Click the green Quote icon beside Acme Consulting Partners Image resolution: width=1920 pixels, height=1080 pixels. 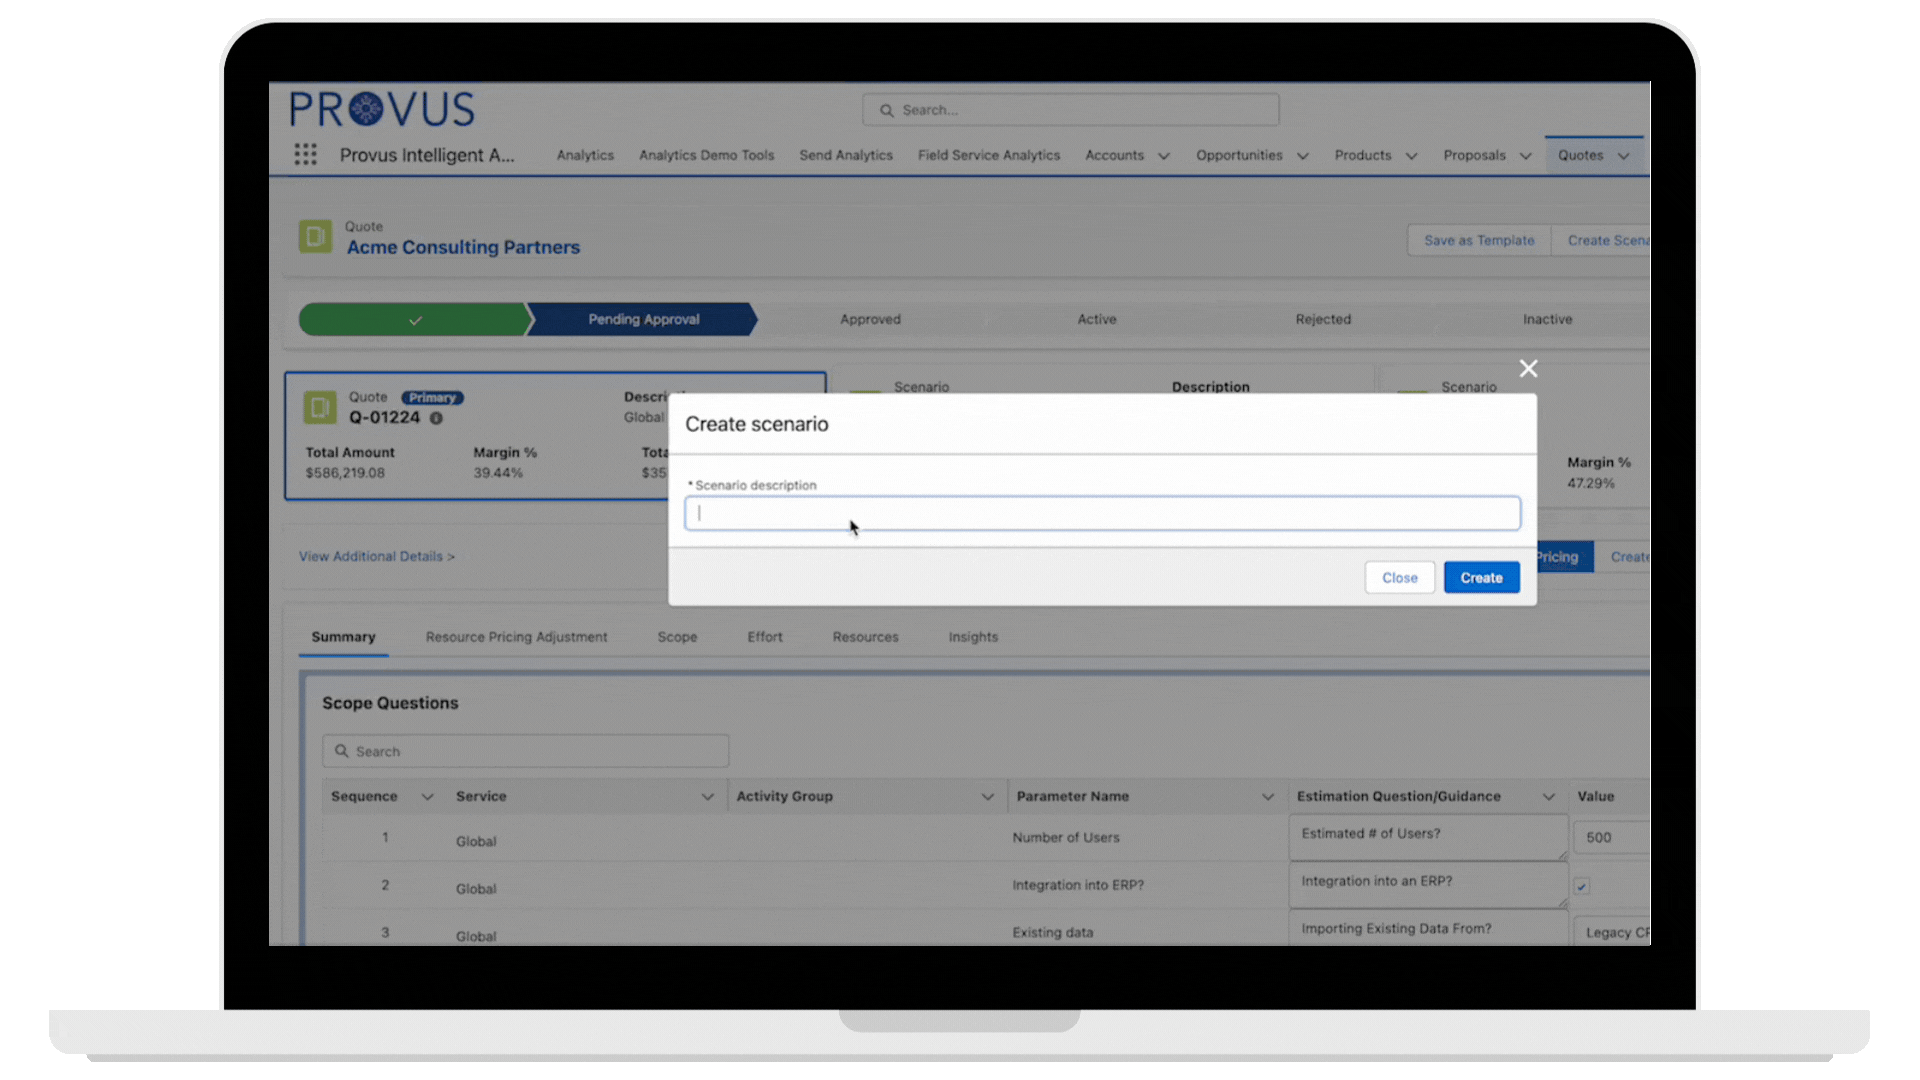(315, 237)
